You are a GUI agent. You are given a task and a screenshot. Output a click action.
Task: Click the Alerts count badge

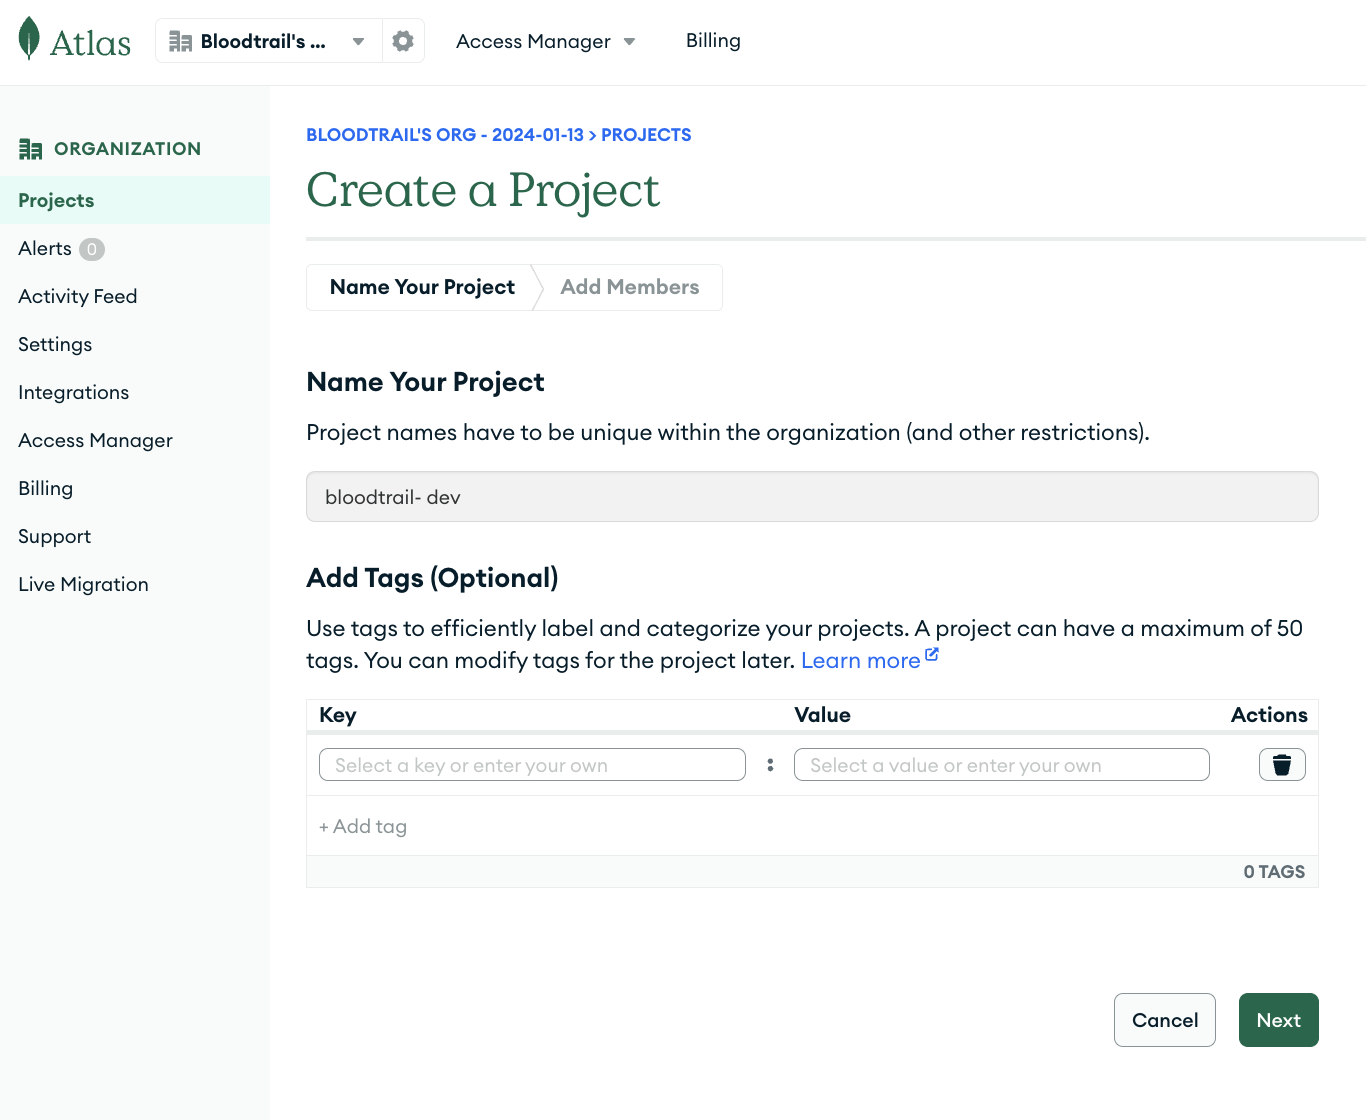(x=92, y=249)
